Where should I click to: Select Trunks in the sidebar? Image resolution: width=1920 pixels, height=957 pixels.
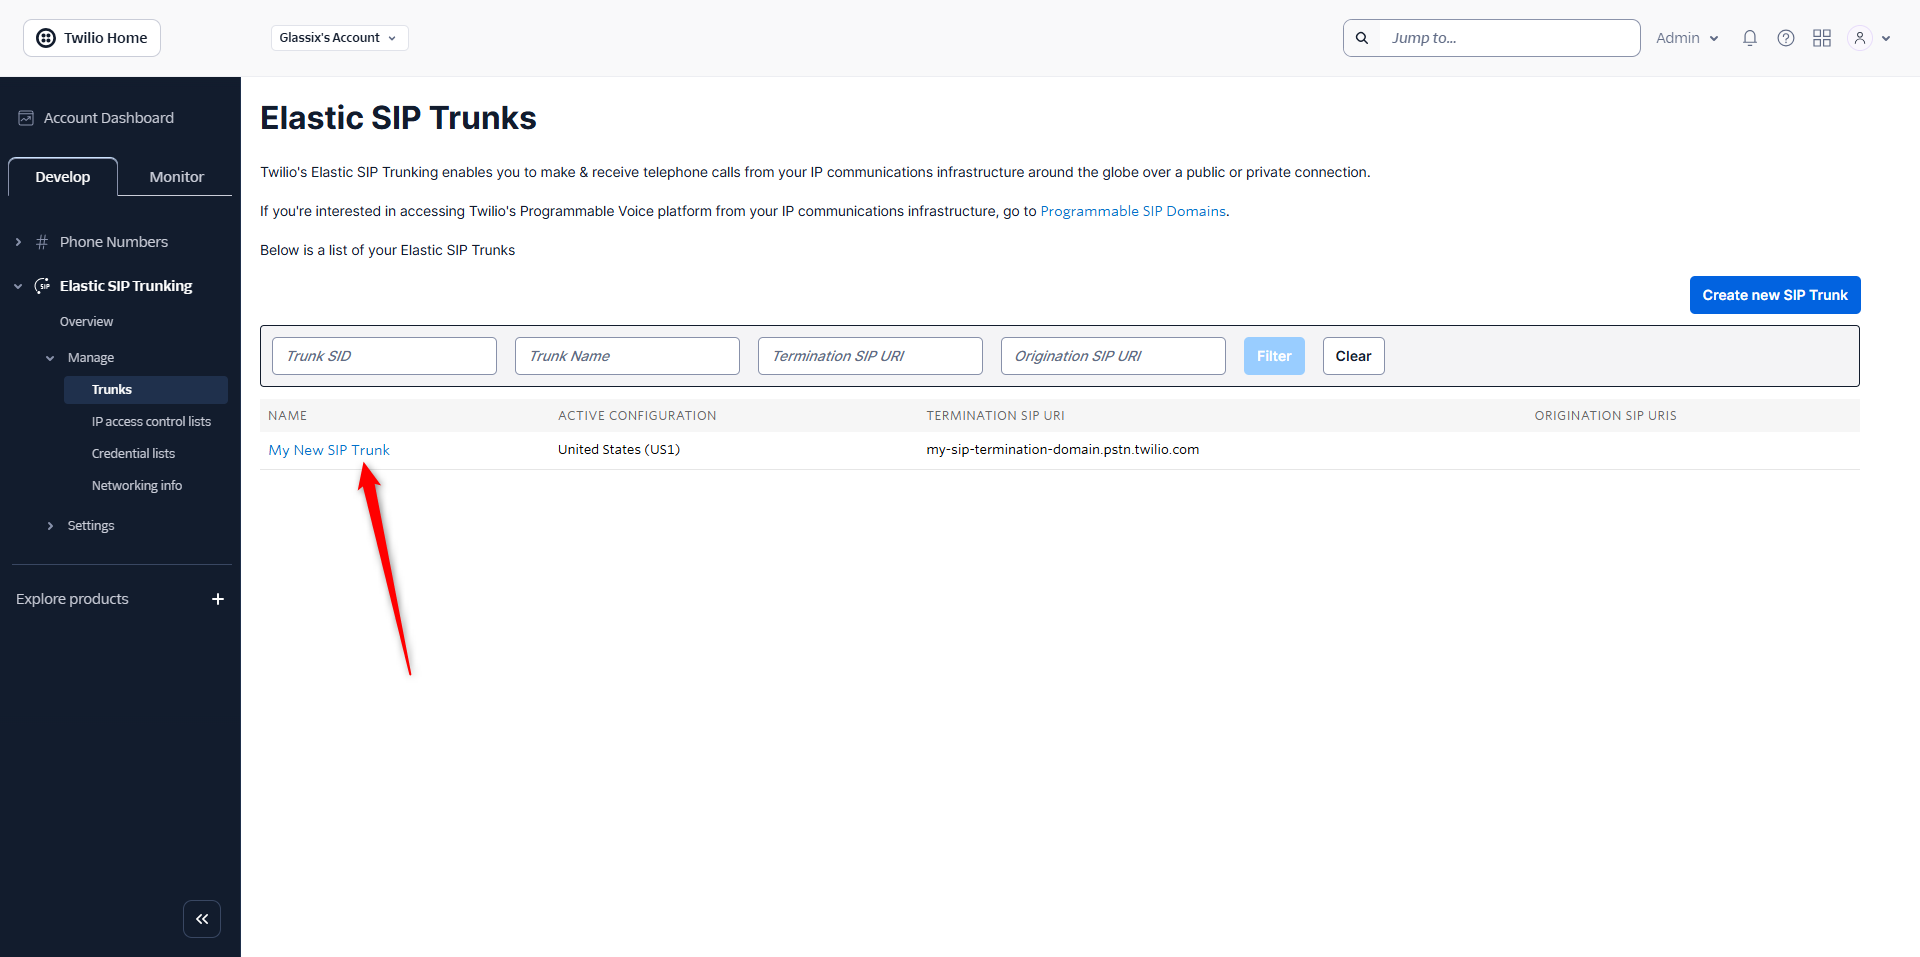coord(146,390)
